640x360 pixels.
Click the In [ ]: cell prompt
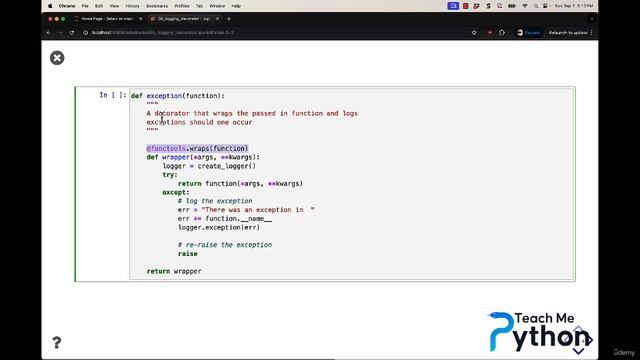113,95
